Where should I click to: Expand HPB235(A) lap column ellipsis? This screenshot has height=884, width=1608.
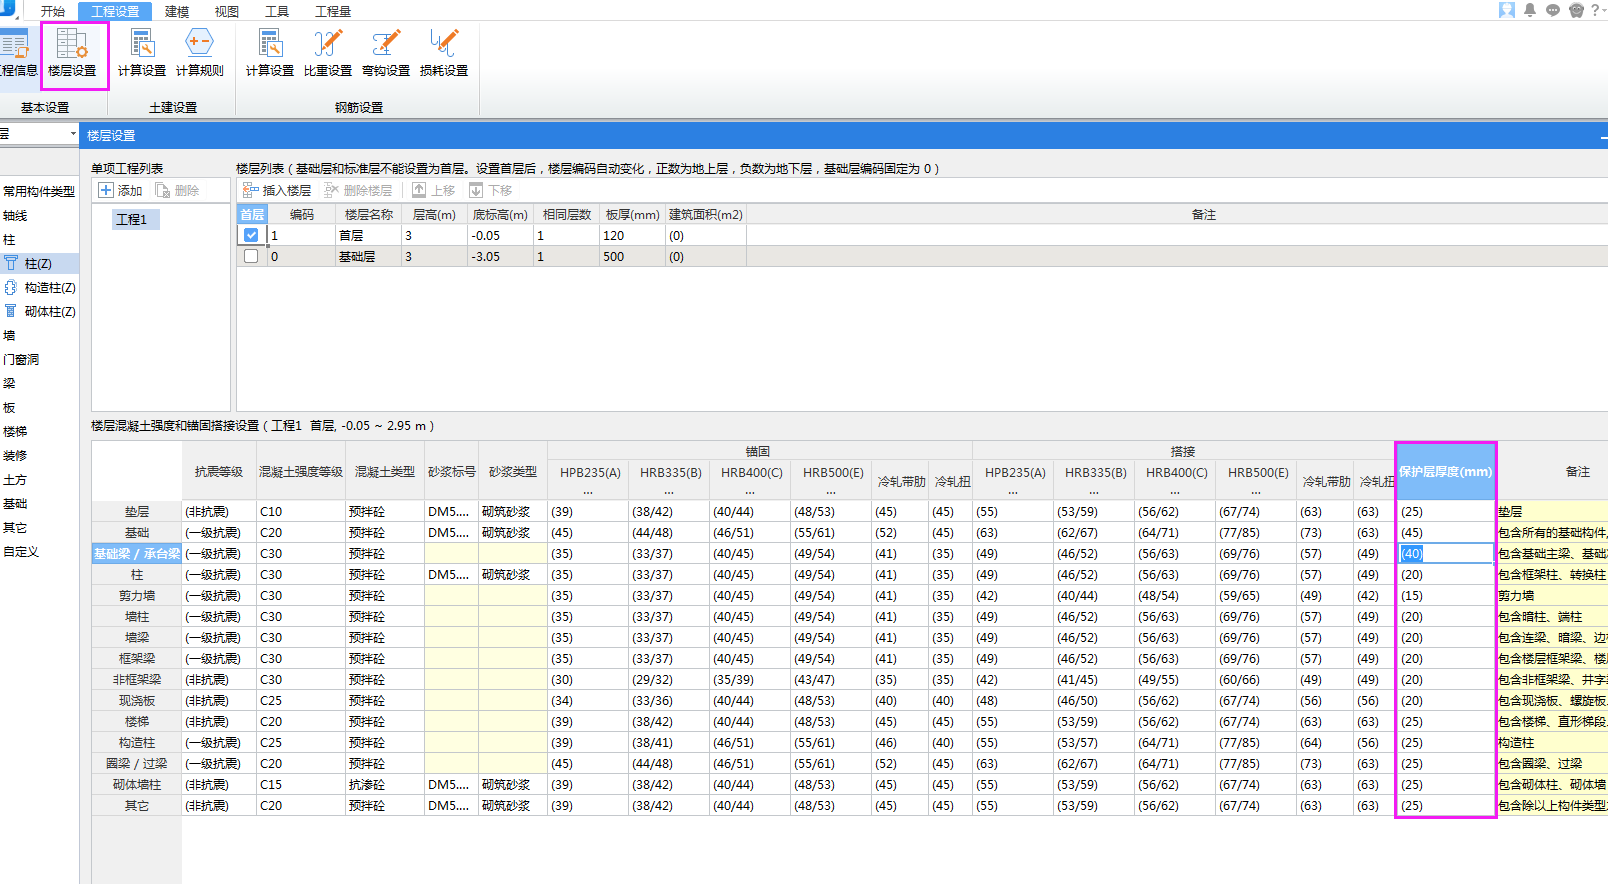(1014, 492)
